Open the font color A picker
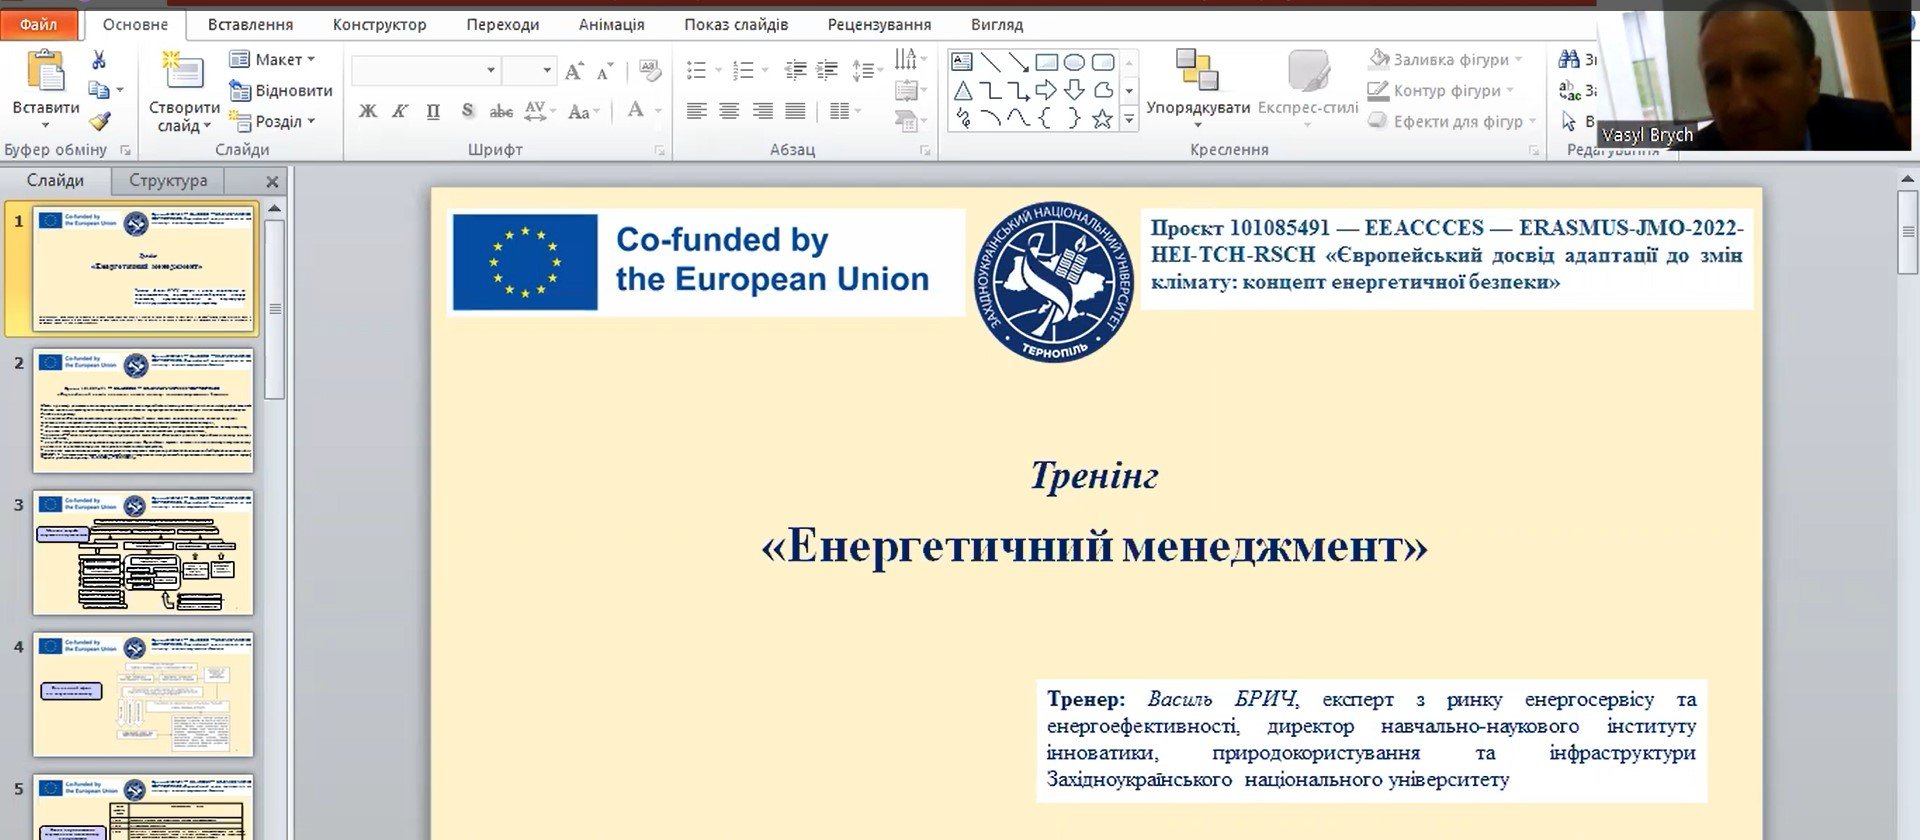 [636, 110]
